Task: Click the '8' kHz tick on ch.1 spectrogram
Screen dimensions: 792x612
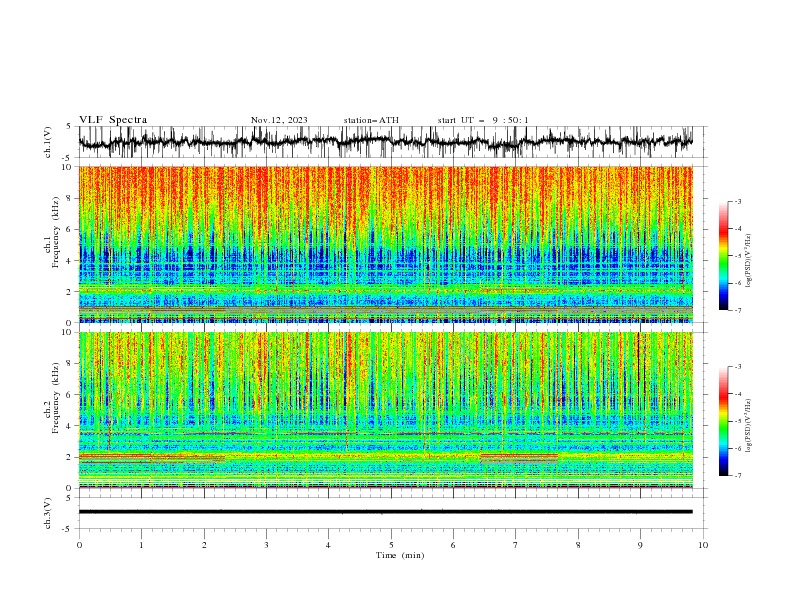Action: [70, 198]
